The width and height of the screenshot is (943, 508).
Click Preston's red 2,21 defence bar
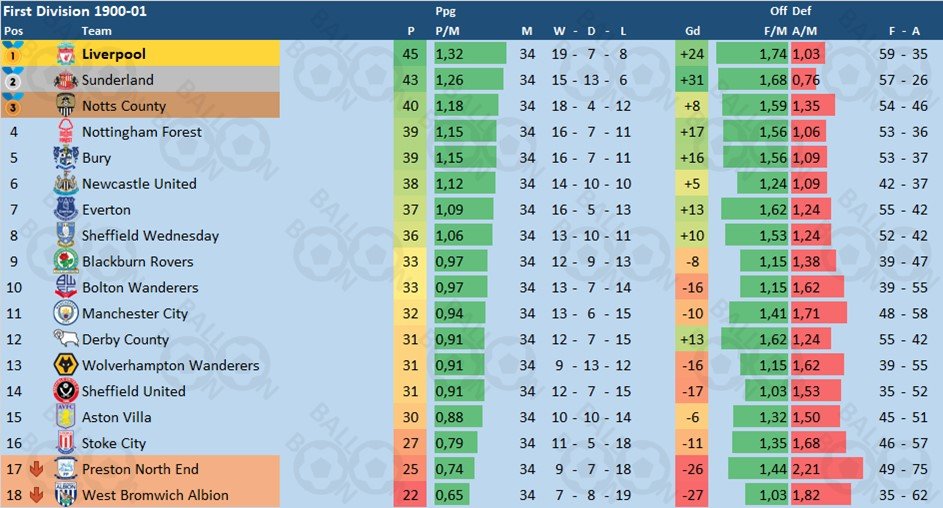(827, 469)
